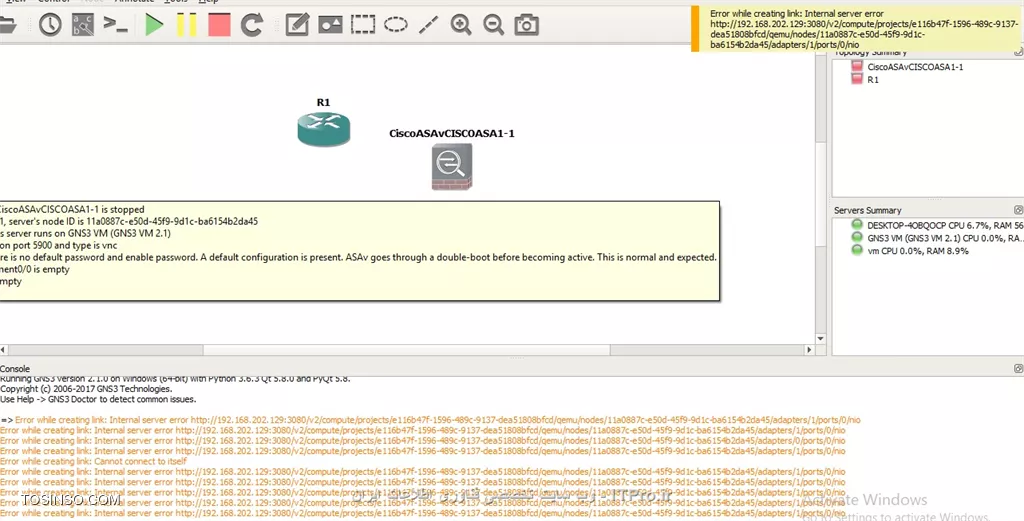
Task: Click the CiscoASAvCISCOASA1-1 canvas label
Action: (x=452, y=133)
